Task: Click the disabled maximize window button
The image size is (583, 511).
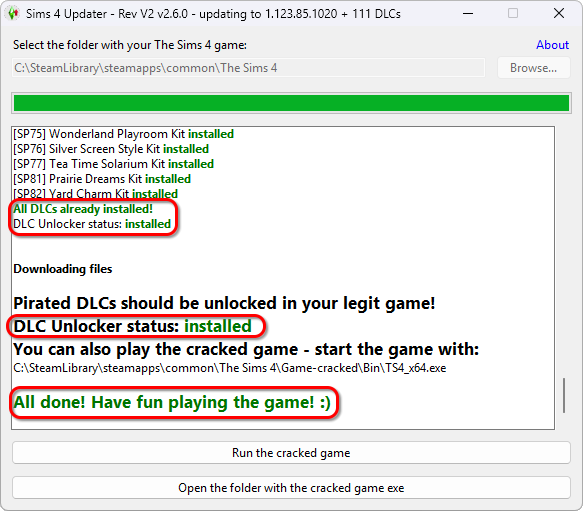Action: [x=513, y=14]
